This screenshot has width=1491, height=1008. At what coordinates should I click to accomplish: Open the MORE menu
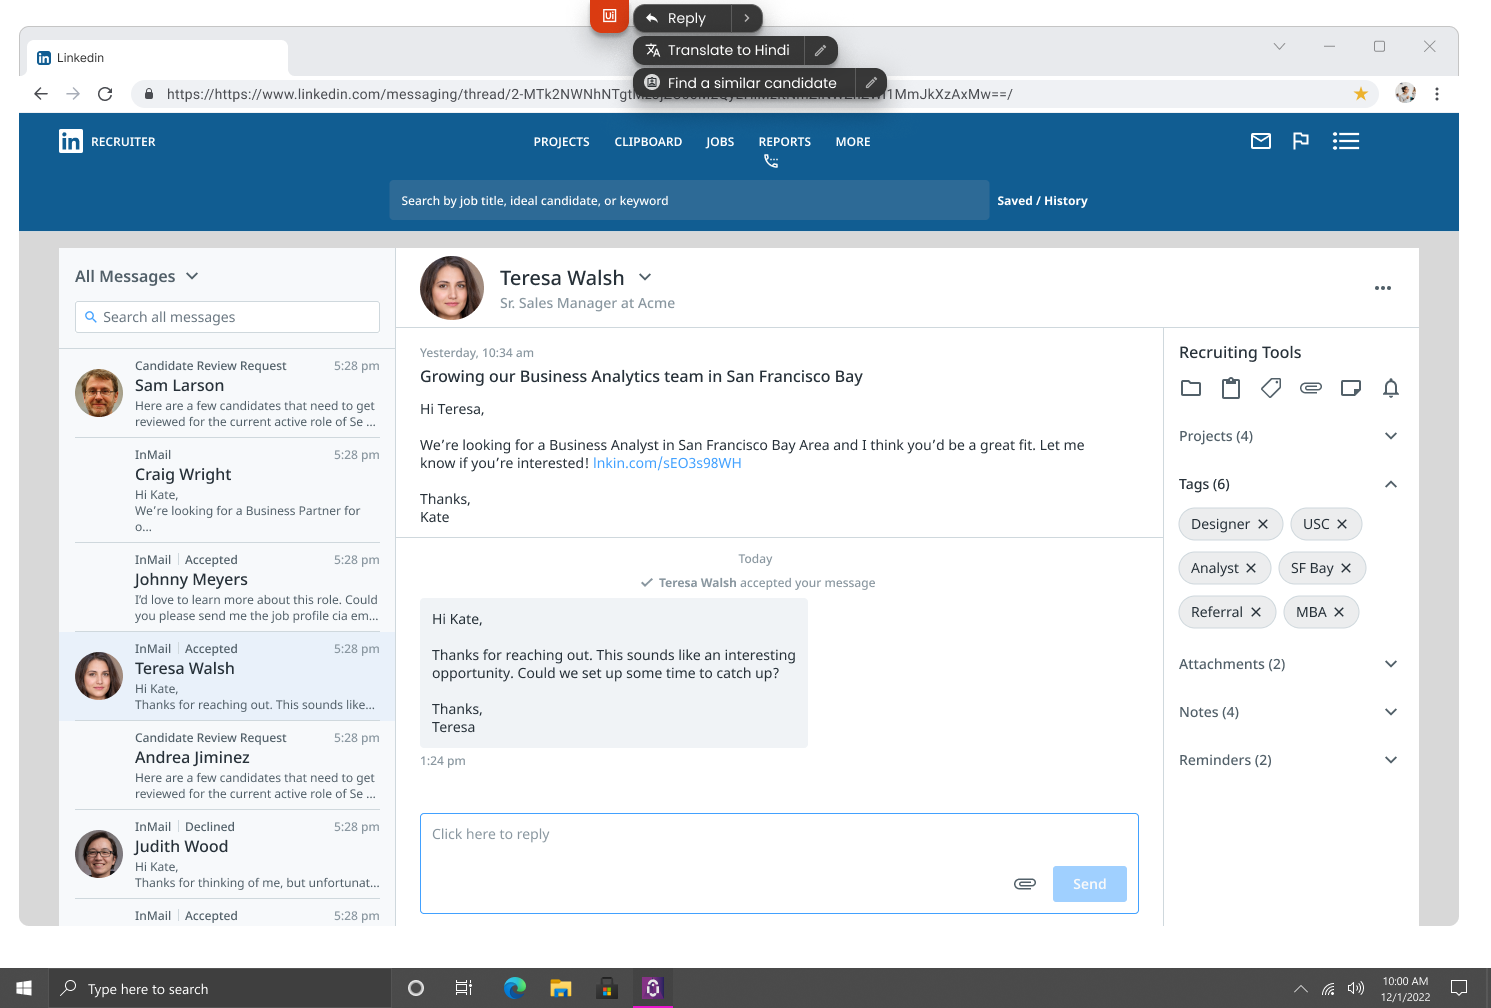[853, 142]
